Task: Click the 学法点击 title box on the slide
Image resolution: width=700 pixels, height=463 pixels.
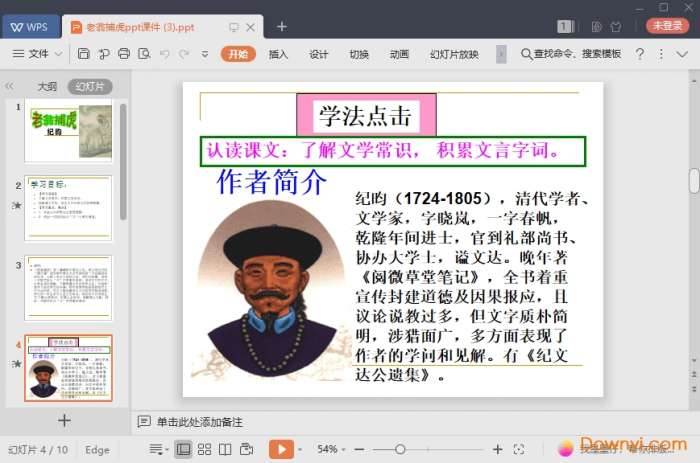Action: click(366, 116)
